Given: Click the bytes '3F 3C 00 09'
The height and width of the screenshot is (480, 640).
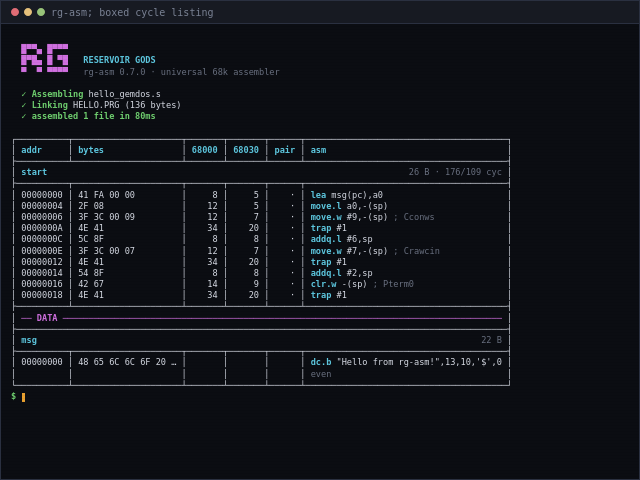Looking at the screenshot, I should tap(106, 217).
